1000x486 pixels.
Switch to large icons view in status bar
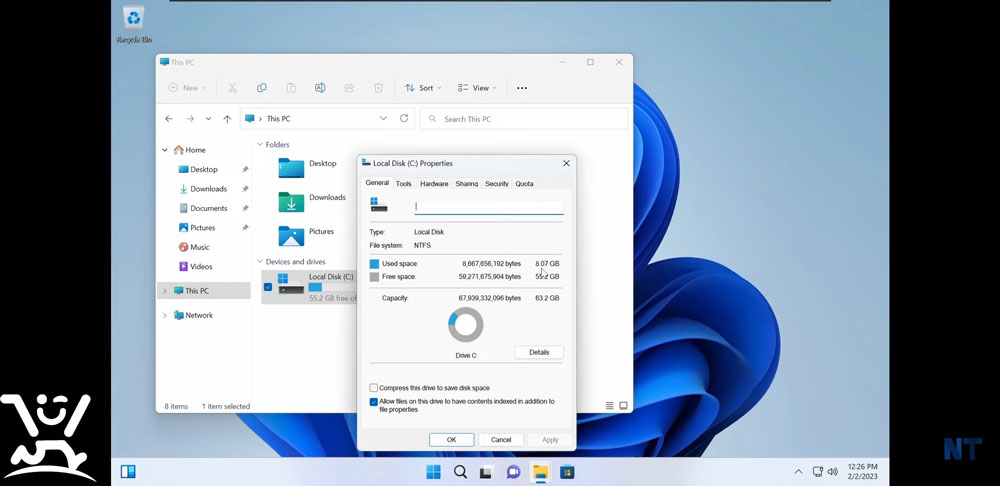click(x=624, y=406)
